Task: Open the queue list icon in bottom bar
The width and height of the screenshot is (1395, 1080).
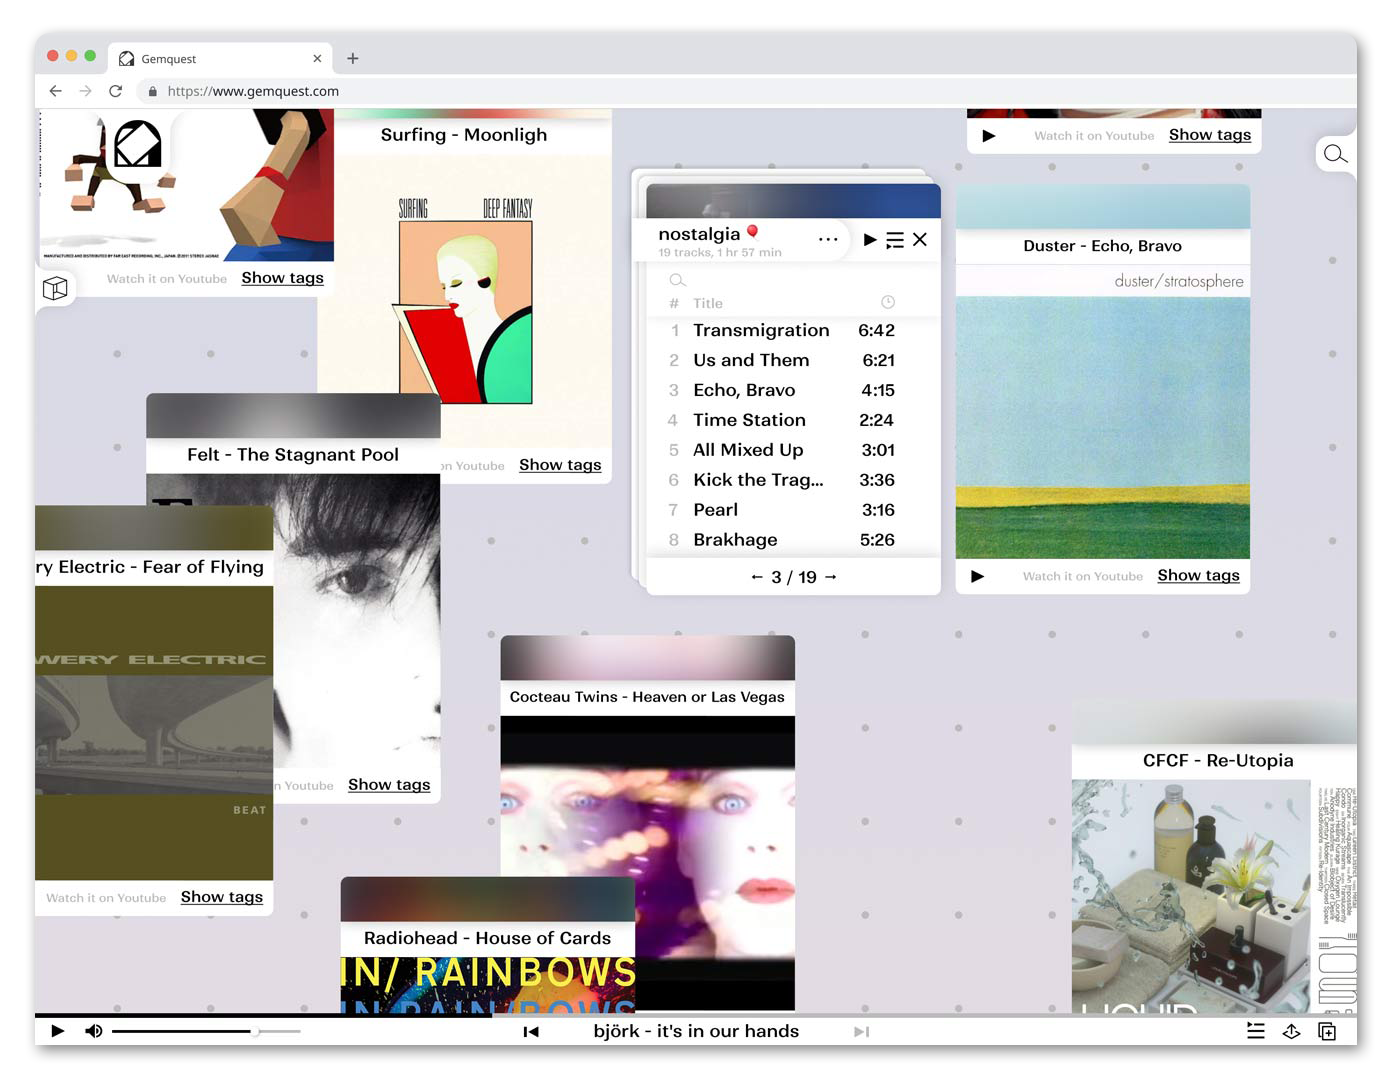Action: (x=1255, y=1031)
